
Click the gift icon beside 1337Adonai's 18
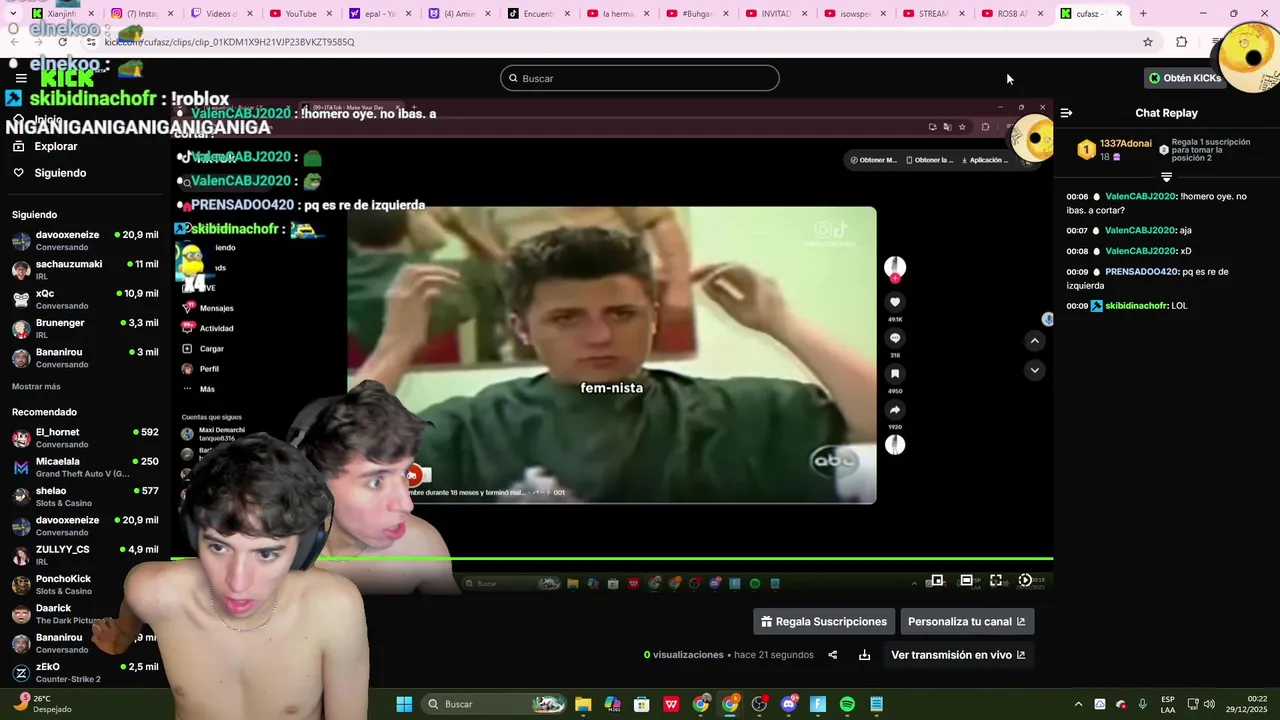1117,157
